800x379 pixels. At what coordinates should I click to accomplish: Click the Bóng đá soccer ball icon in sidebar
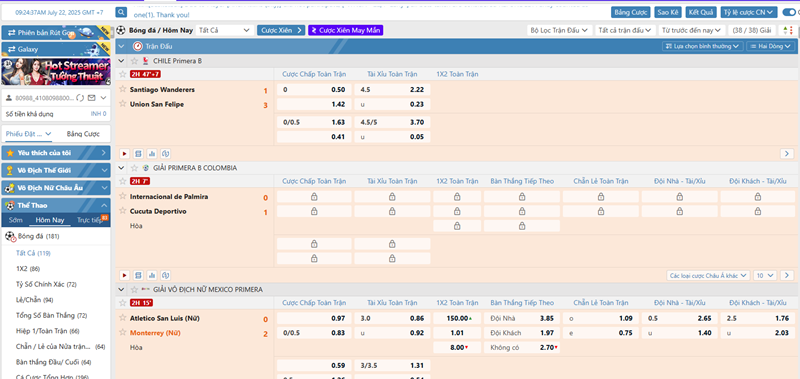coord(10,236)
